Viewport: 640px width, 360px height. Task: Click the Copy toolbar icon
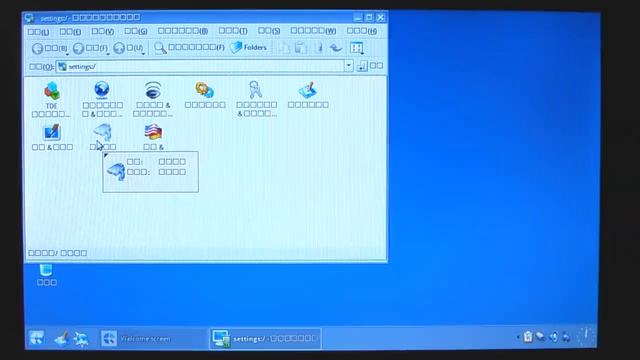[x=284, y=48]
